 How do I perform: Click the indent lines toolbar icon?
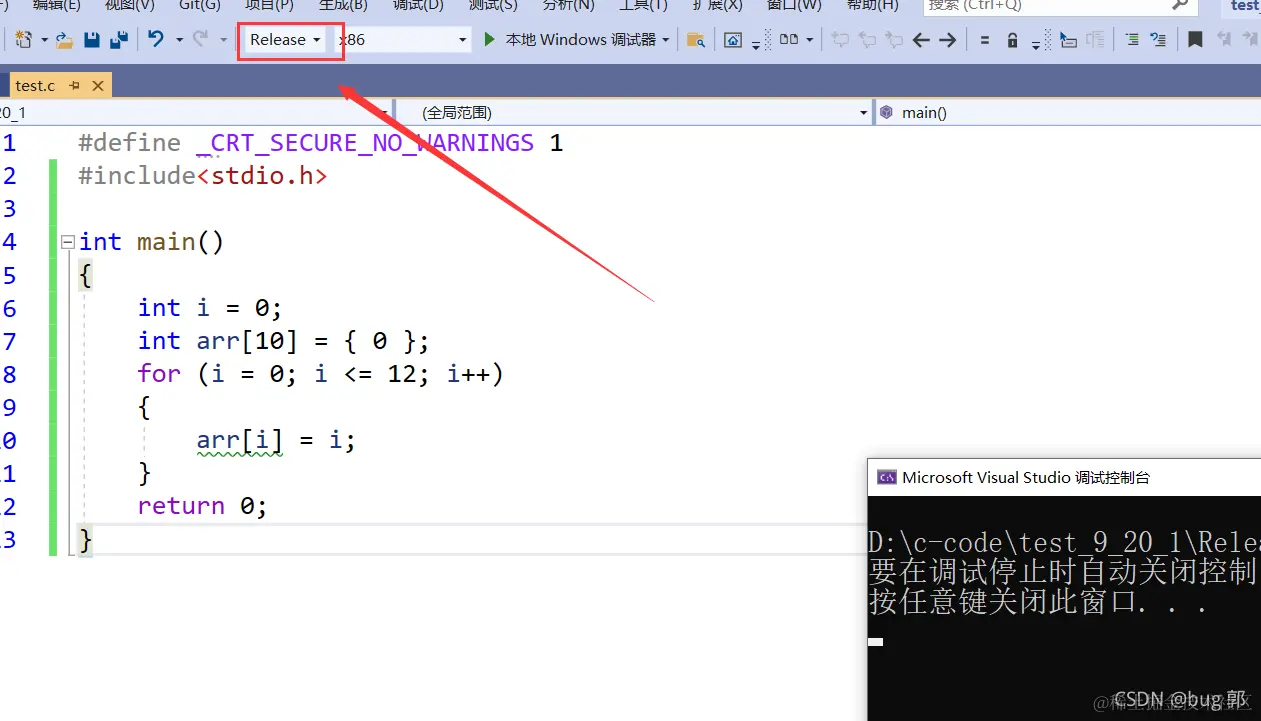coord(1132,40)
